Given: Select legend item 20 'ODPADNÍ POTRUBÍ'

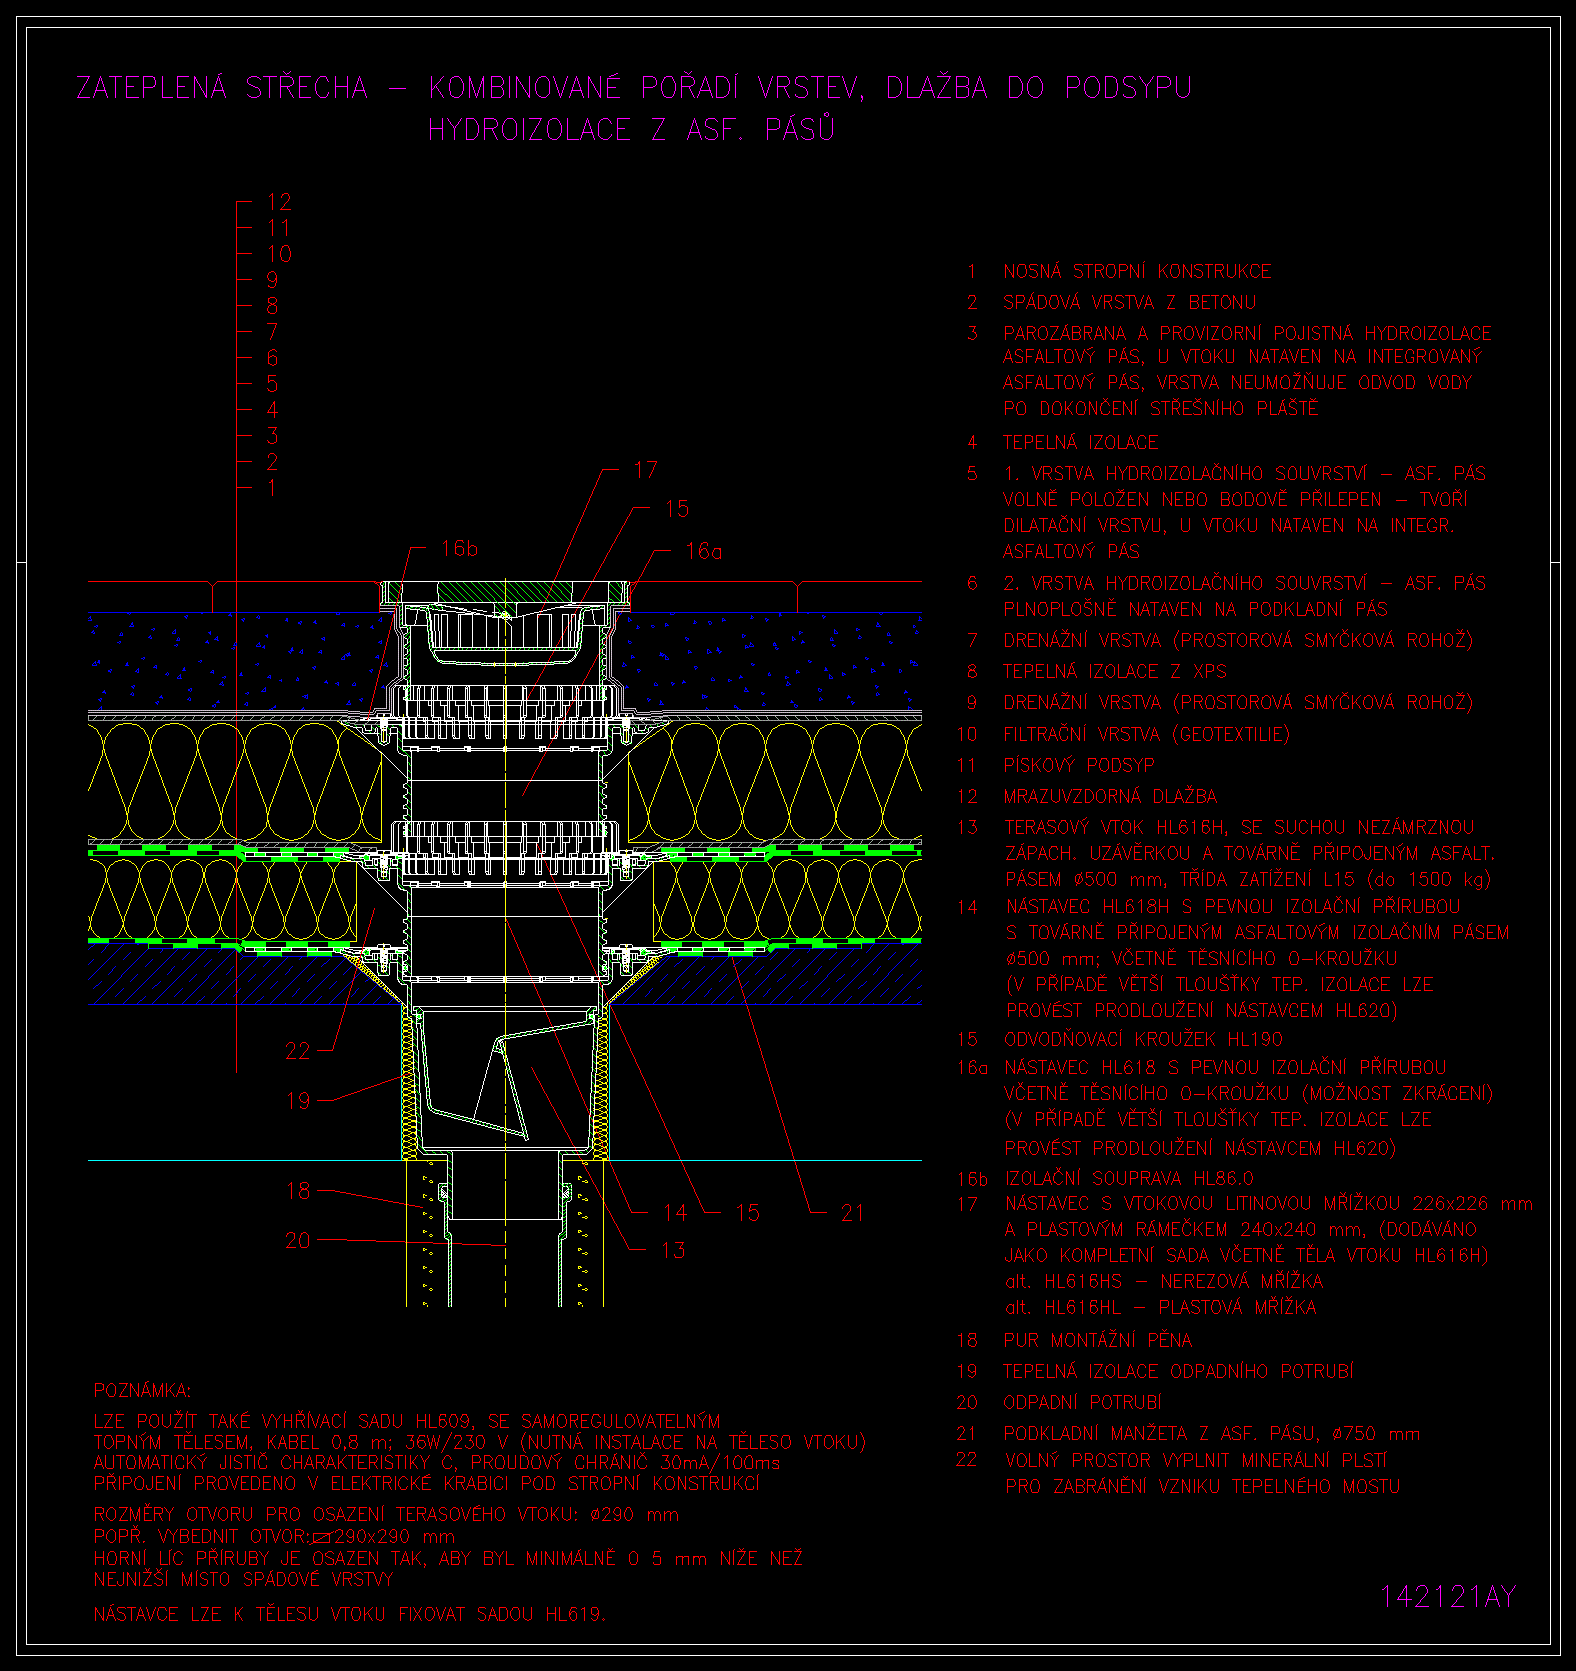Looking at the screenshot, I should pyautogui.click(x=1082, y=1403).
